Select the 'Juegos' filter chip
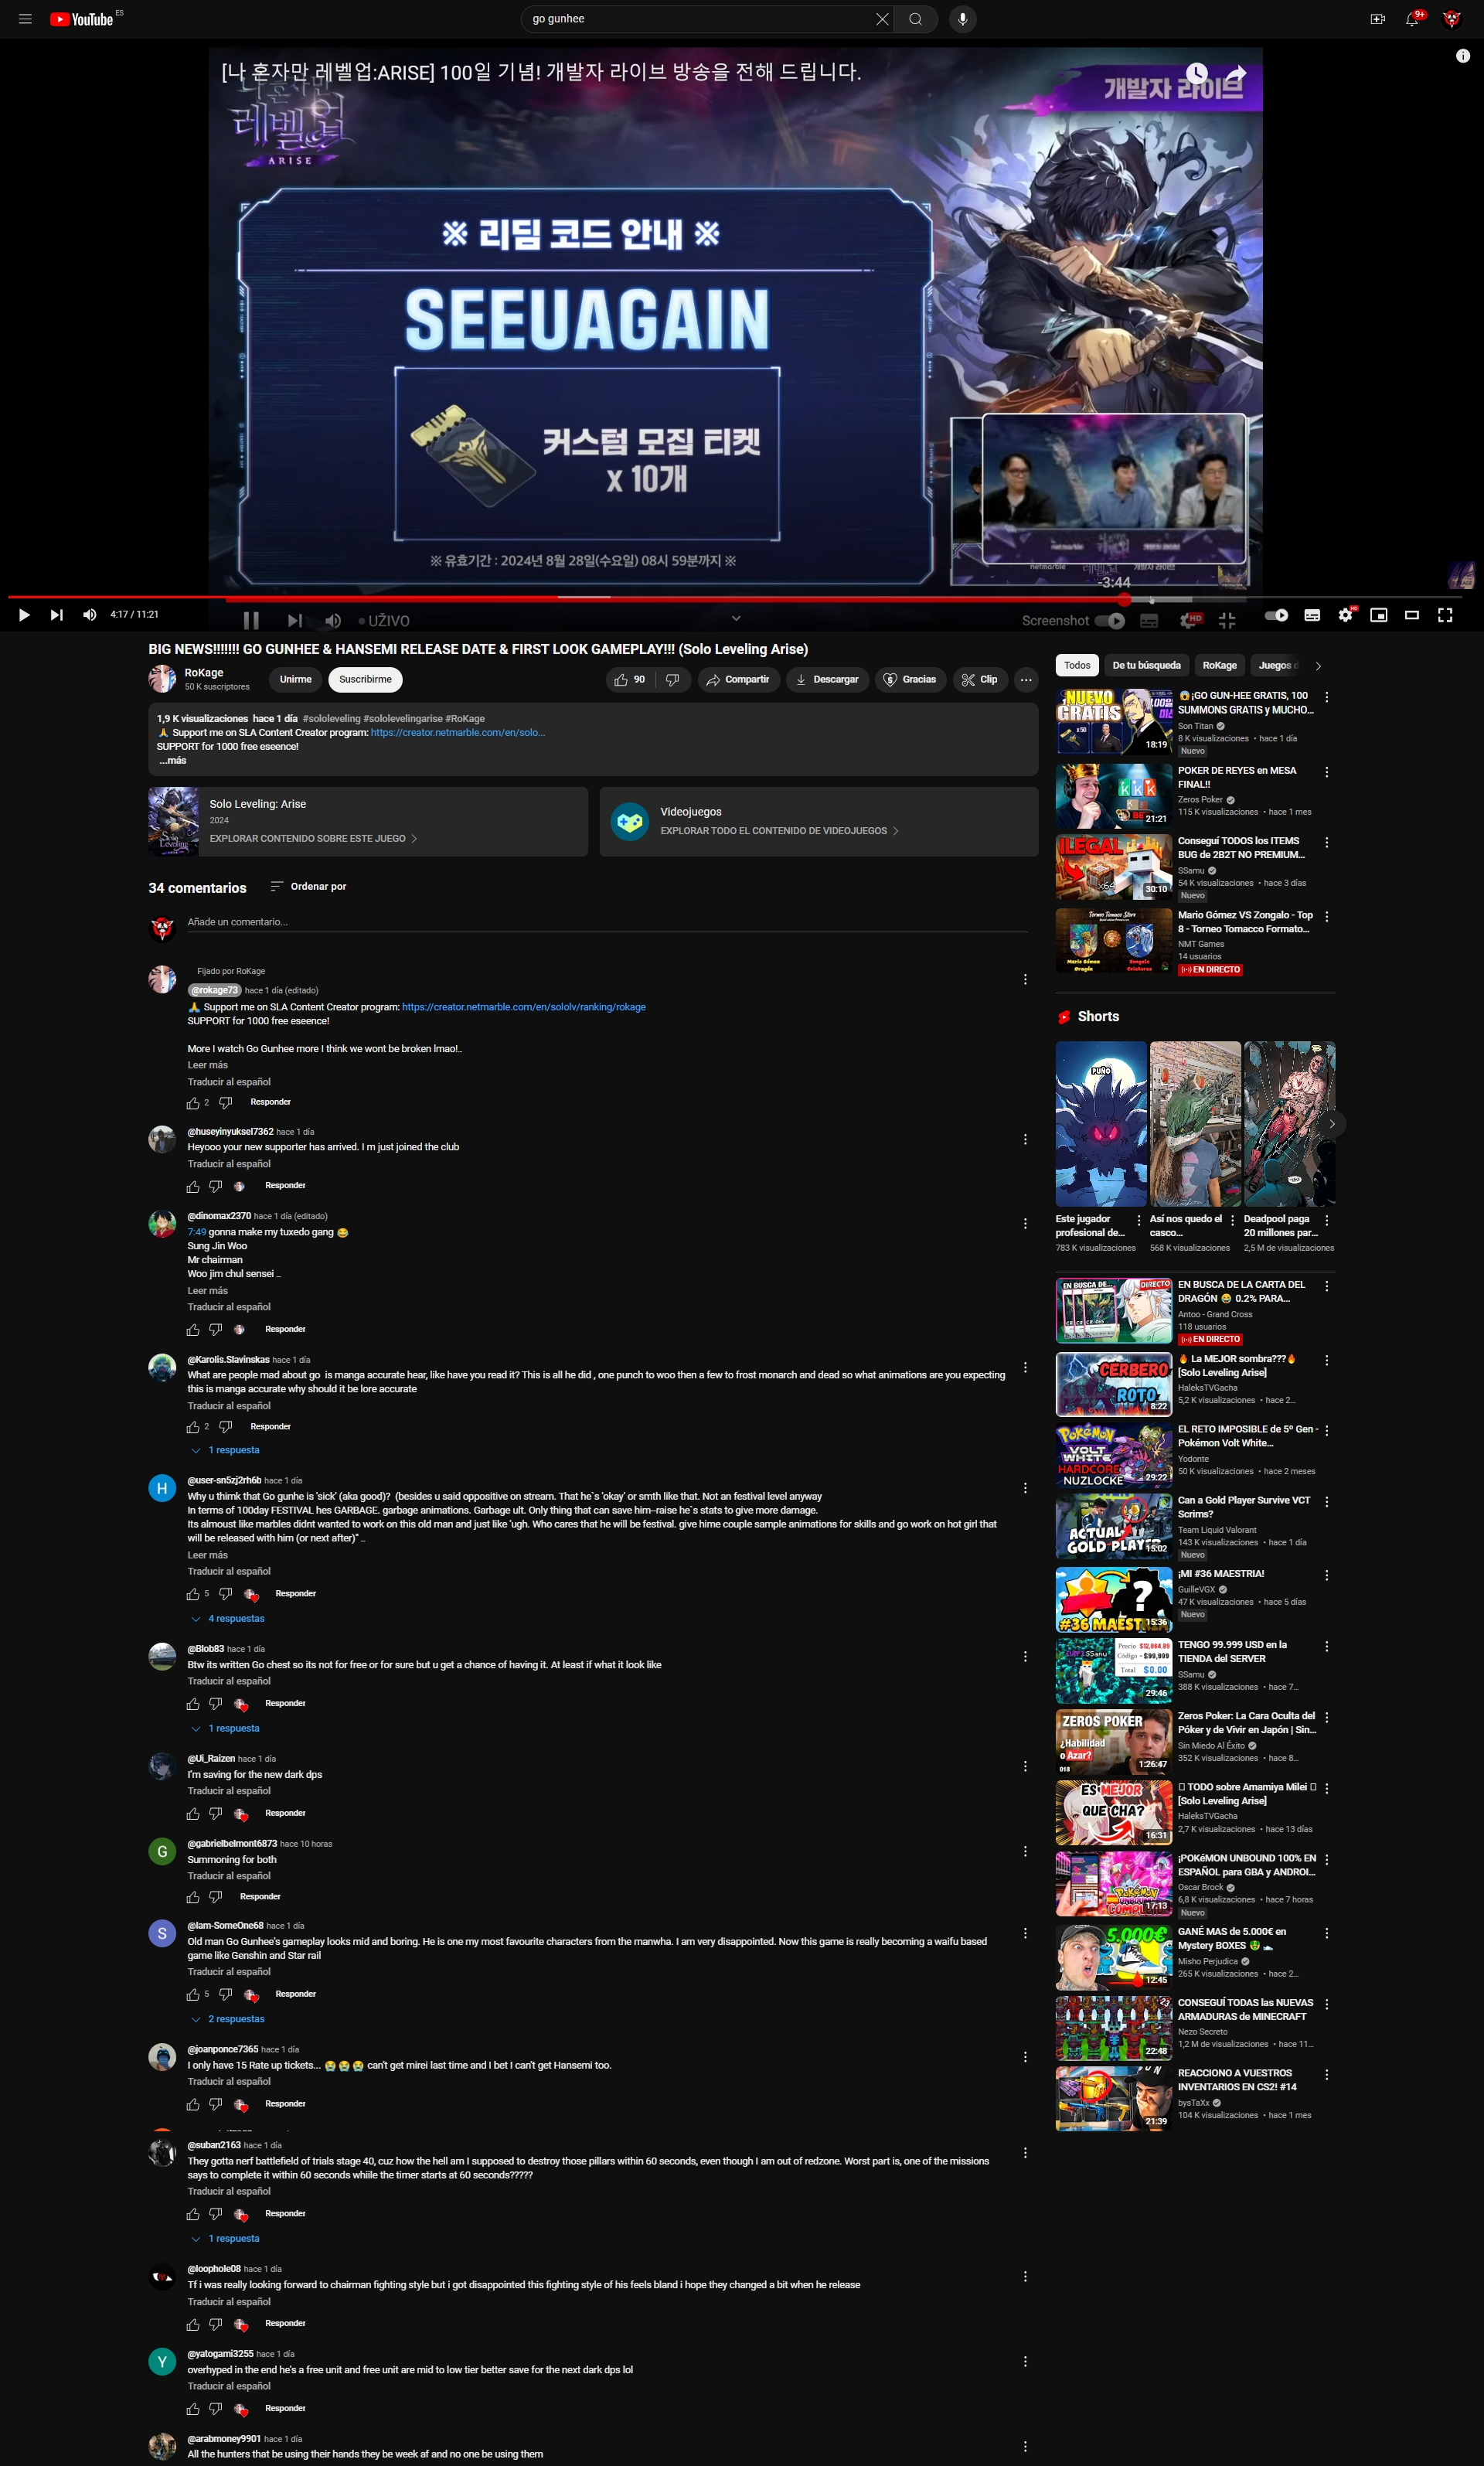The image size is (1484, 2466). tap(1277, 666)
